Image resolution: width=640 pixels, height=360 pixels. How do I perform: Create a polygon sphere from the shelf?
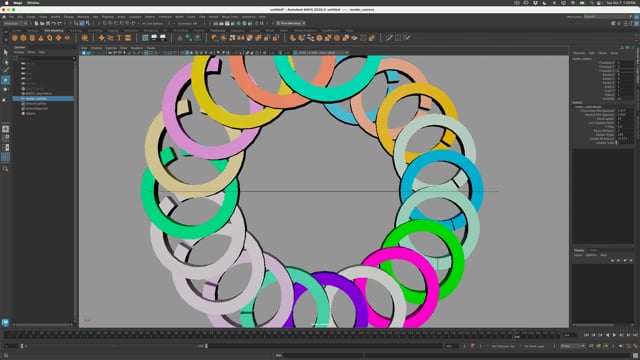pos(15,38)
